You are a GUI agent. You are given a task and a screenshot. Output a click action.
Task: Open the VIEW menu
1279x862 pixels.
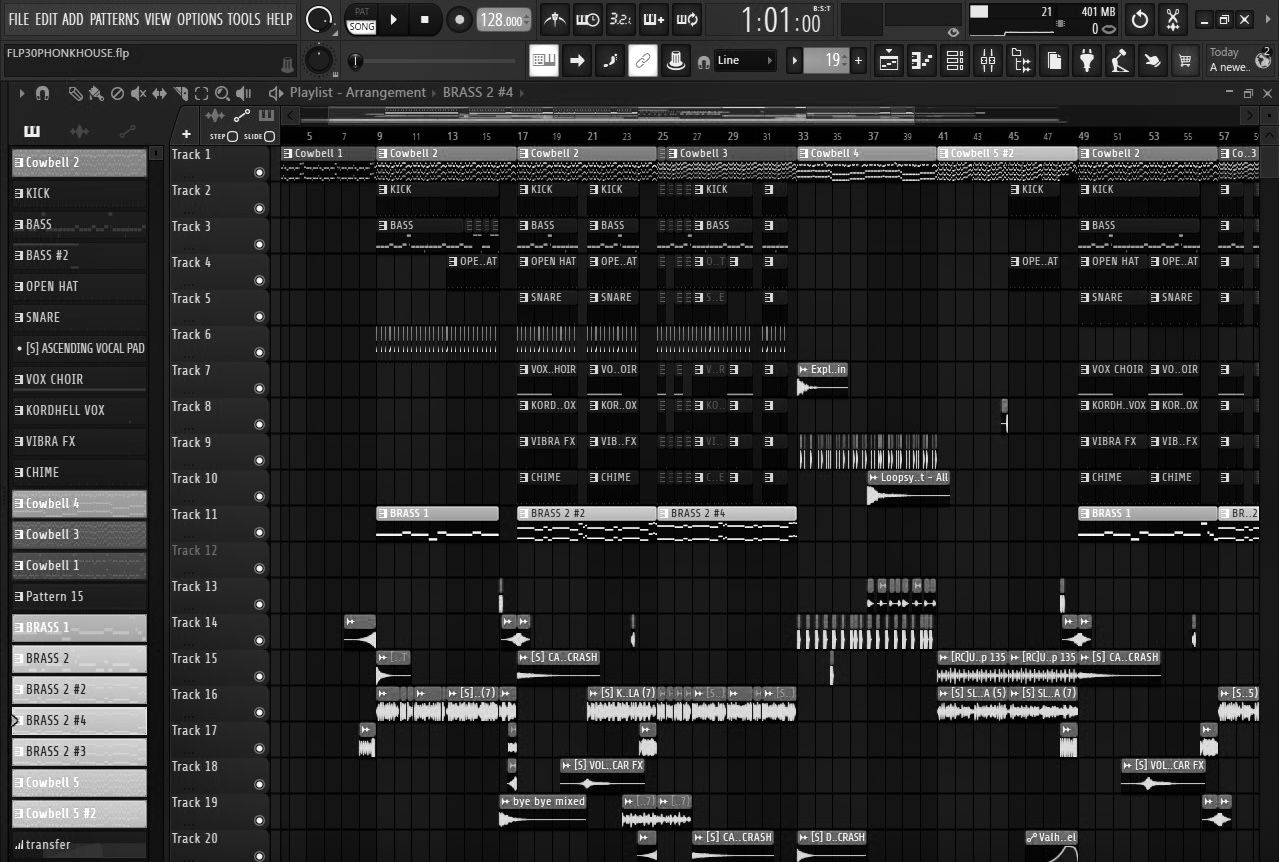pyautogui.click(x=158, y=19)
